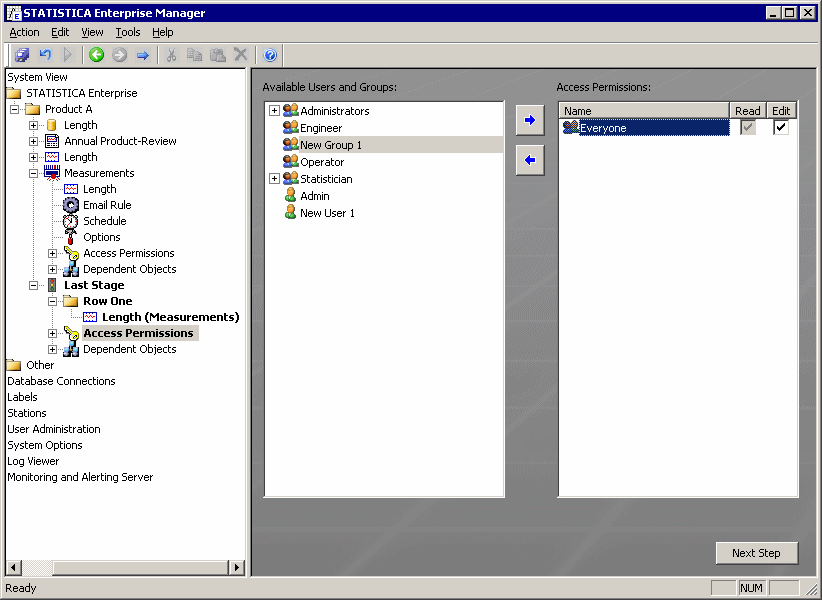Remove permission with left arrow button
This screenshot has width=822, height=600.
530,160
